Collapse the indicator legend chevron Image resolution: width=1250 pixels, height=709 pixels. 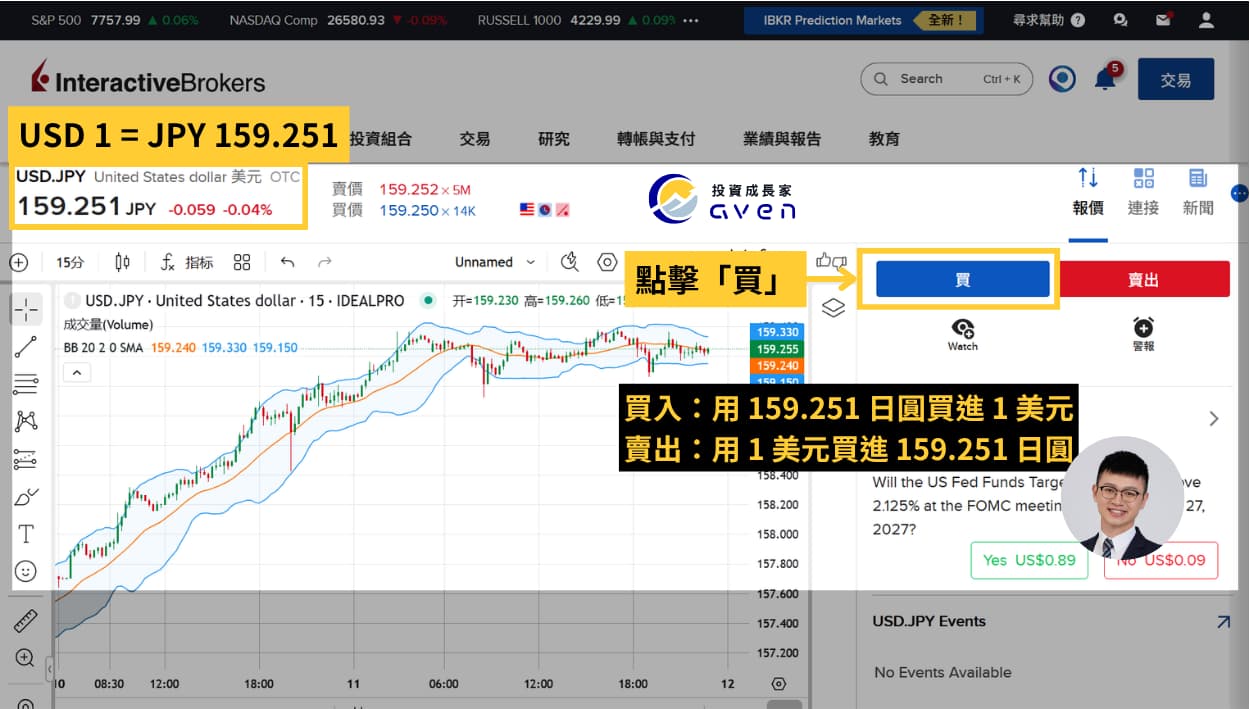(76, 373)
